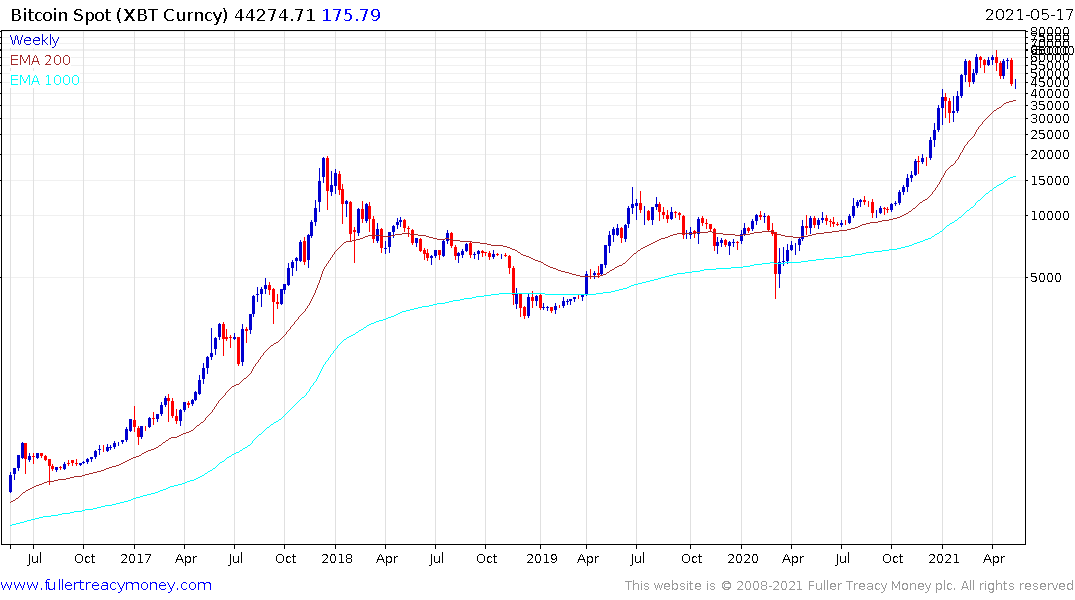Click the 2017 year label on time axis

(x=136, y=558)
